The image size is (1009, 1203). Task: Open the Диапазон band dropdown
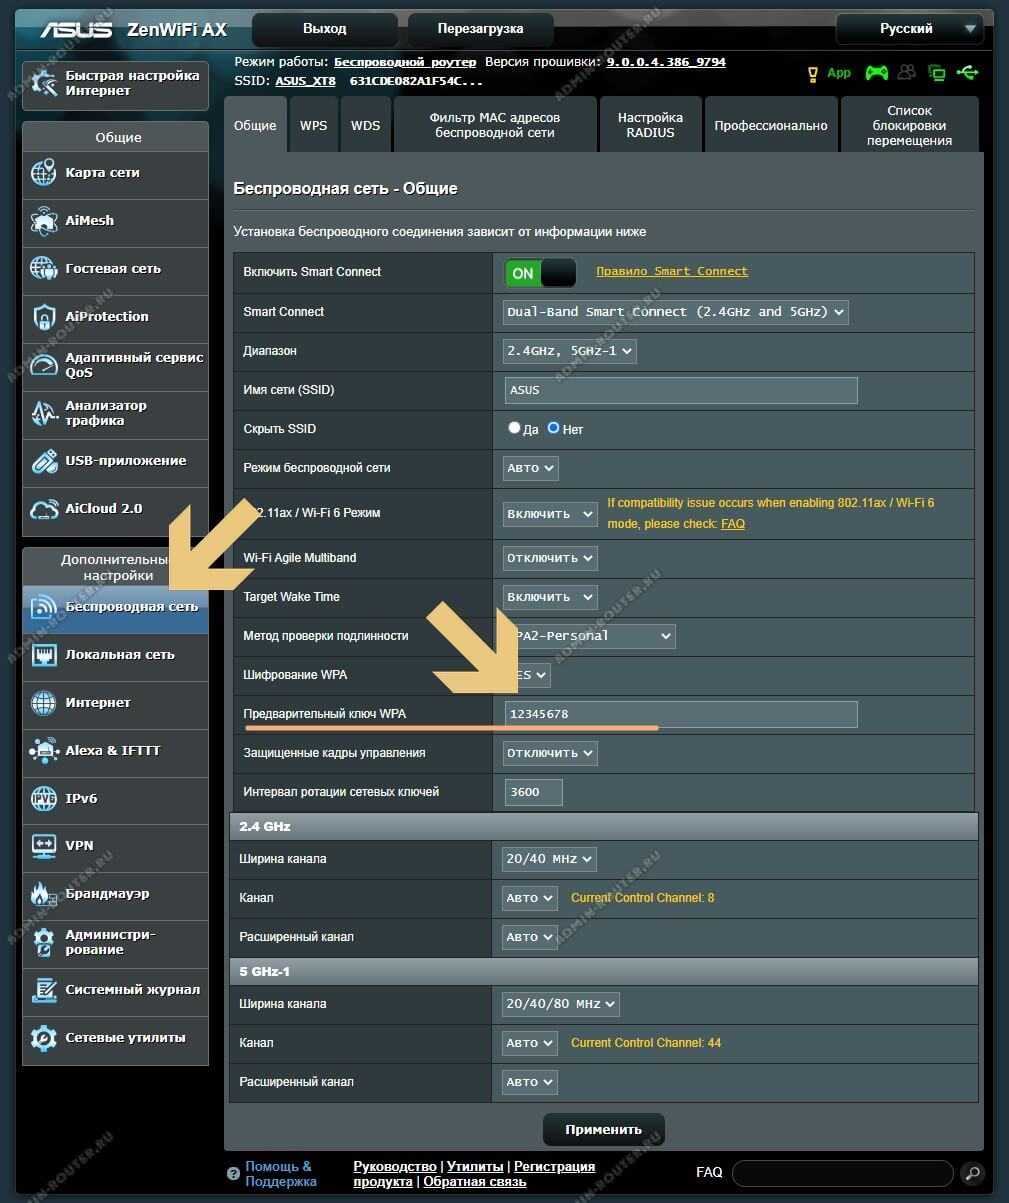pyautogui.click(x=569, y=351)
